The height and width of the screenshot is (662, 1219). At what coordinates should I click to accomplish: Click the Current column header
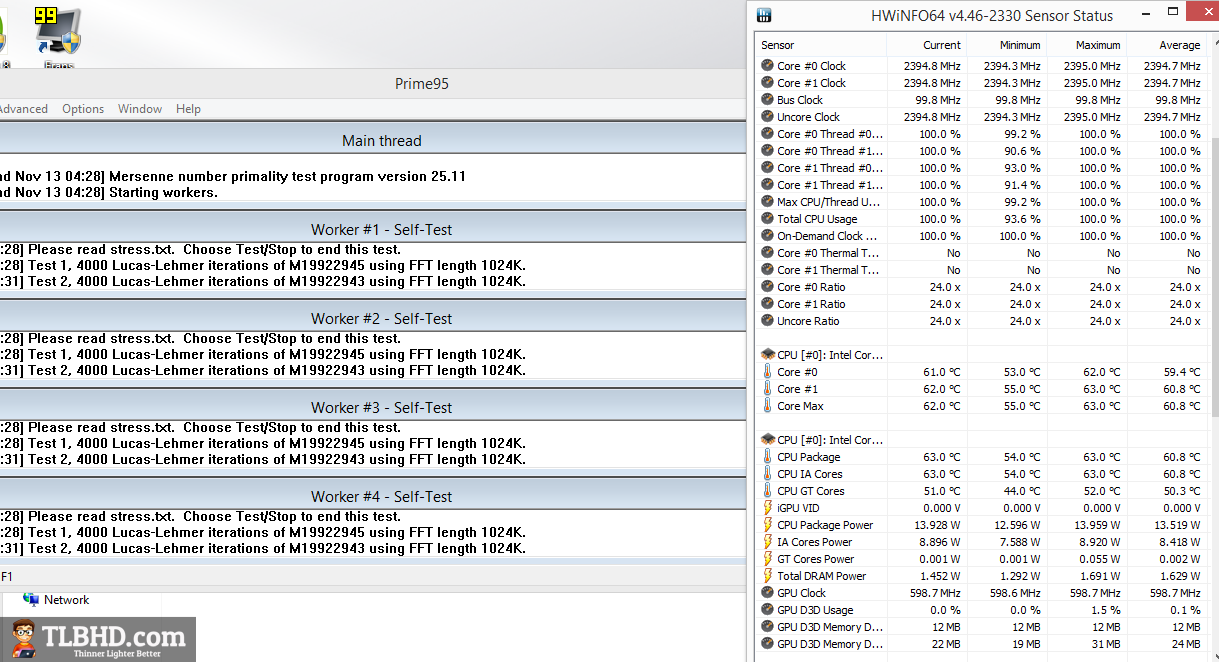point(926,45)
